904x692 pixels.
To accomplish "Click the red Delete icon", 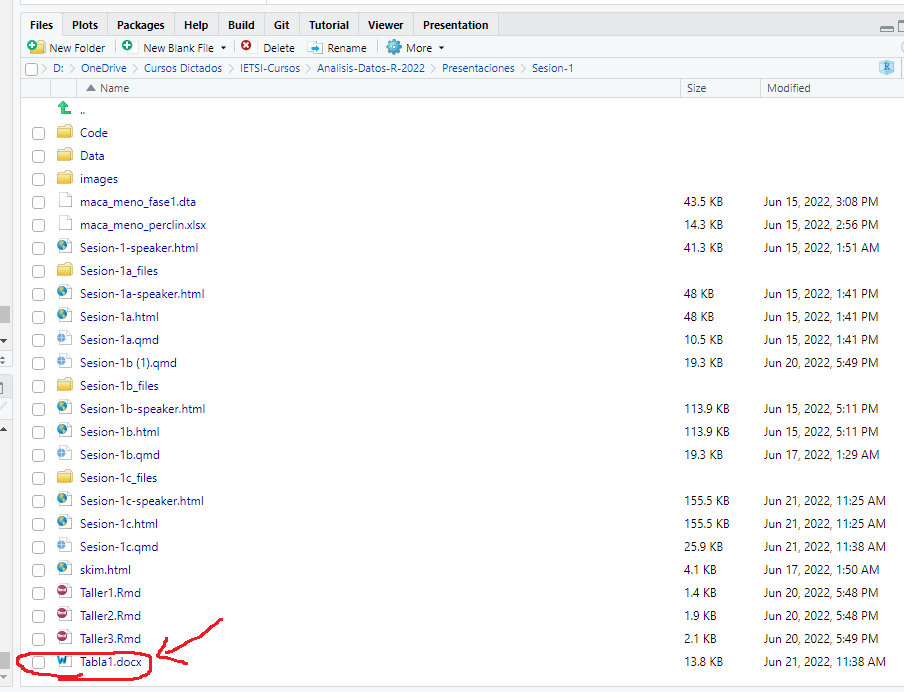I will [x=246, y=47].
